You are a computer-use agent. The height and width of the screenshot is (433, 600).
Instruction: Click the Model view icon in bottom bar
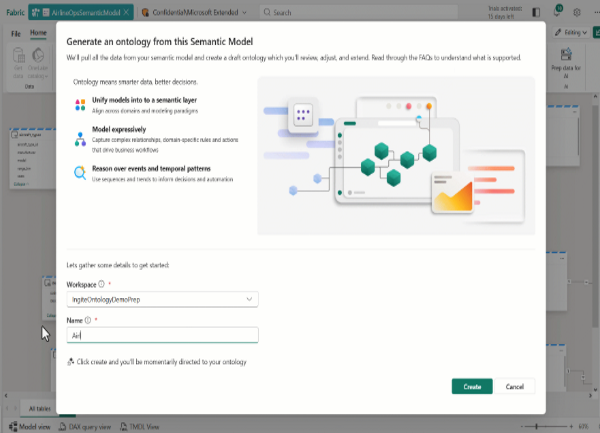13,426
